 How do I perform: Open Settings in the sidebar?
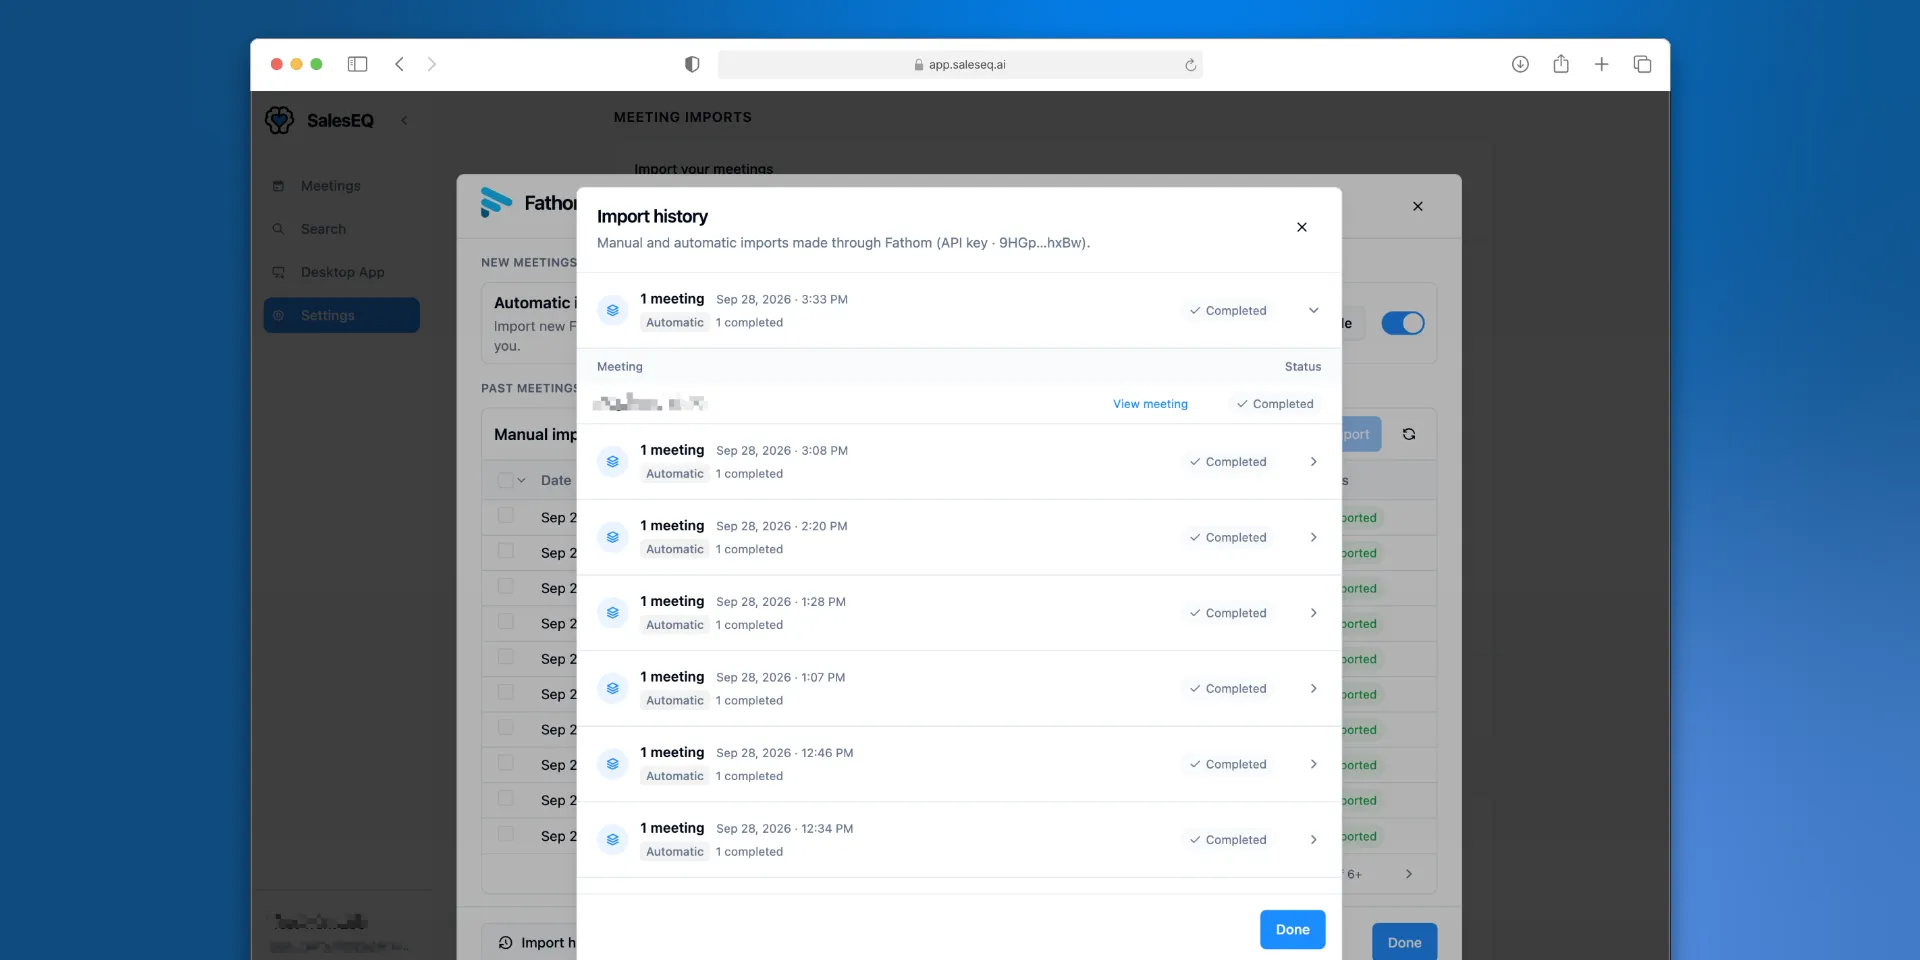(x=341, y=315)
